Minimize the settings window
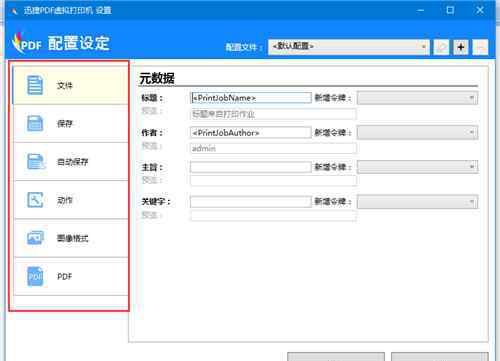The width and height of the screenshot is (500, 361). pos(421,11)
